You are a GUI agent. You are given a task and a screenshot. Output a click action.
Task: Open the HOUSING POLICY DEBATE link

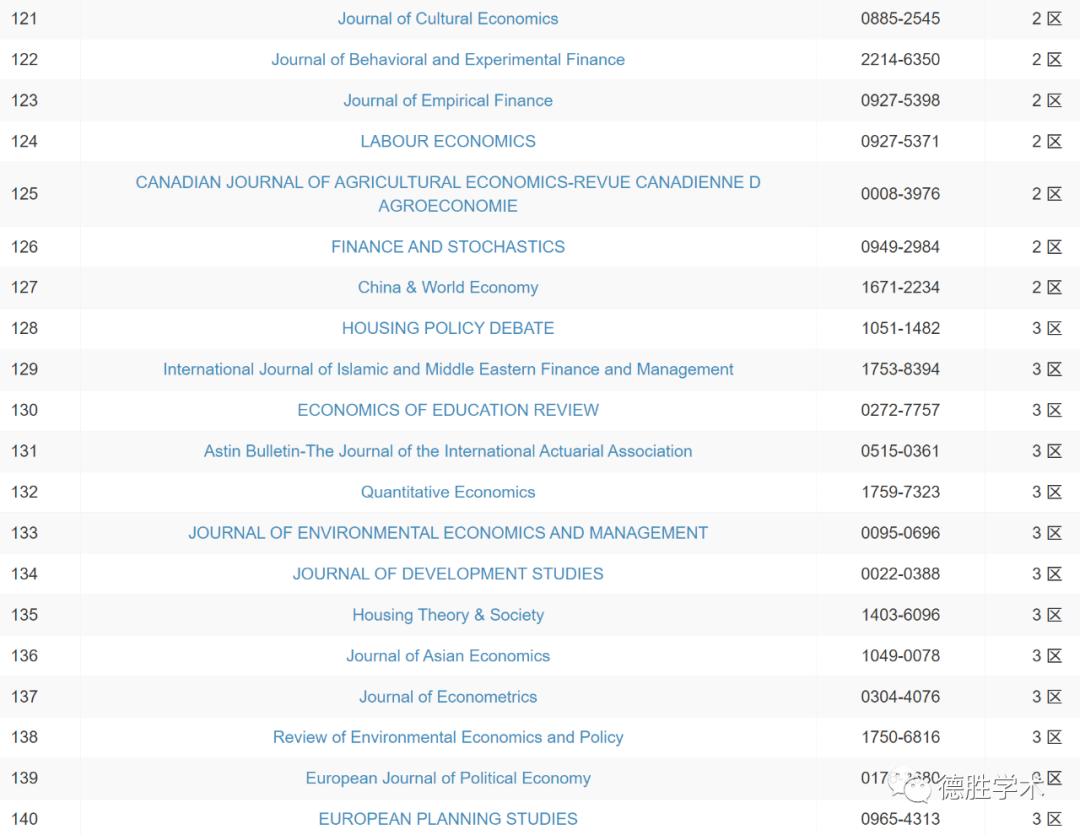pyautogui.click(x=448, y=328)
